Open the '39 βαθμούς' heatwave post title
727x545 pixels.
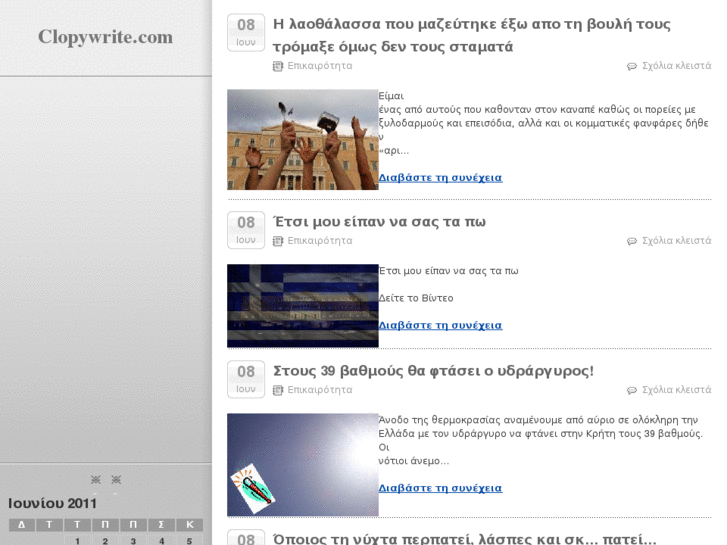[x=433, y=371]
